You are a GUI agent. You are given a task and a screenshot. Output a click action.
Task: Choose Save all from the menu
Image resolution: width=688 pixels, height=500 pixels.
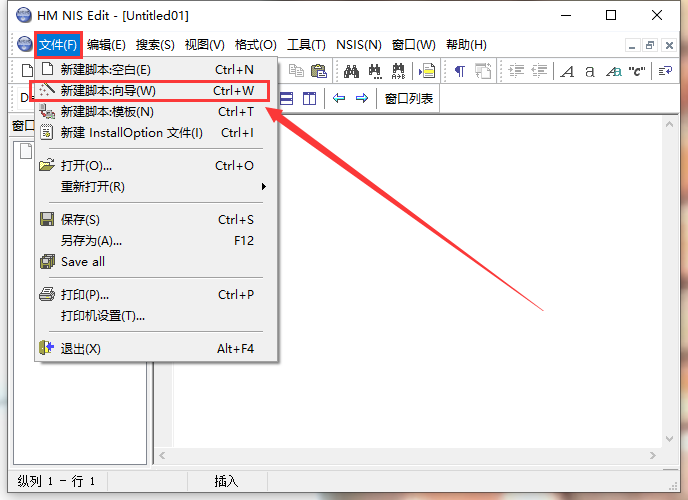[x=156, y=261]
